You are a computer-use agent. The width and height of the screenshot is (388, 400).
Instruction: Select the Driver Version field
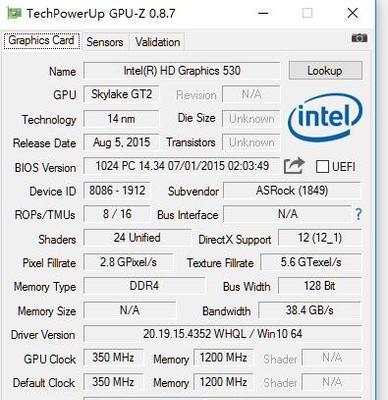point(223,334)
